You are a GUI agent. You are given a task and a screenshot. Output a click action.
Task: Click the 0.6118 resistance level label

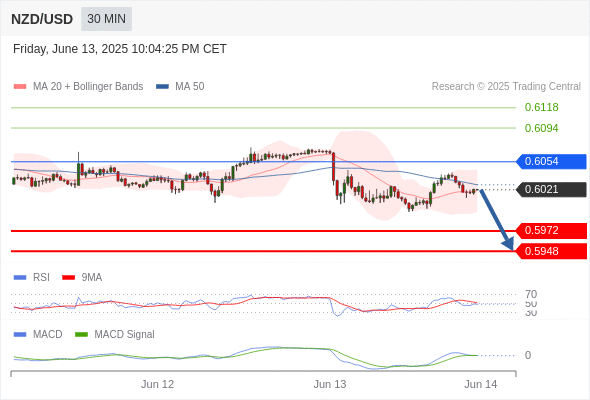pos(541,108)
